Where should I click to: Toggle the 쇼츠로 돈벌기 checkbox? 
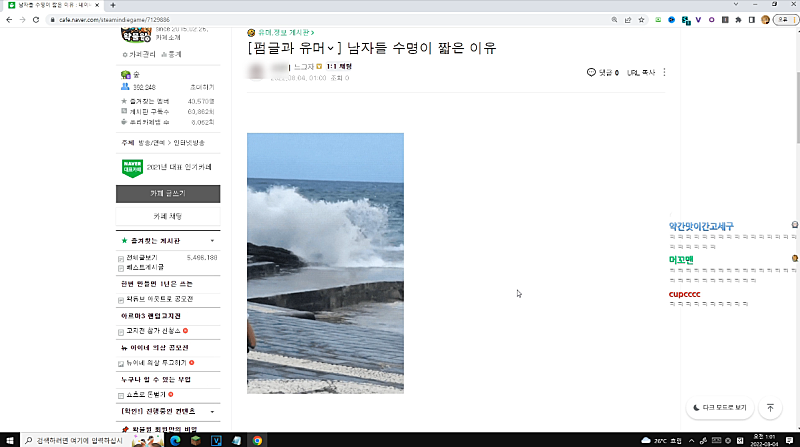pyautogui.click(x=121, y=395)
